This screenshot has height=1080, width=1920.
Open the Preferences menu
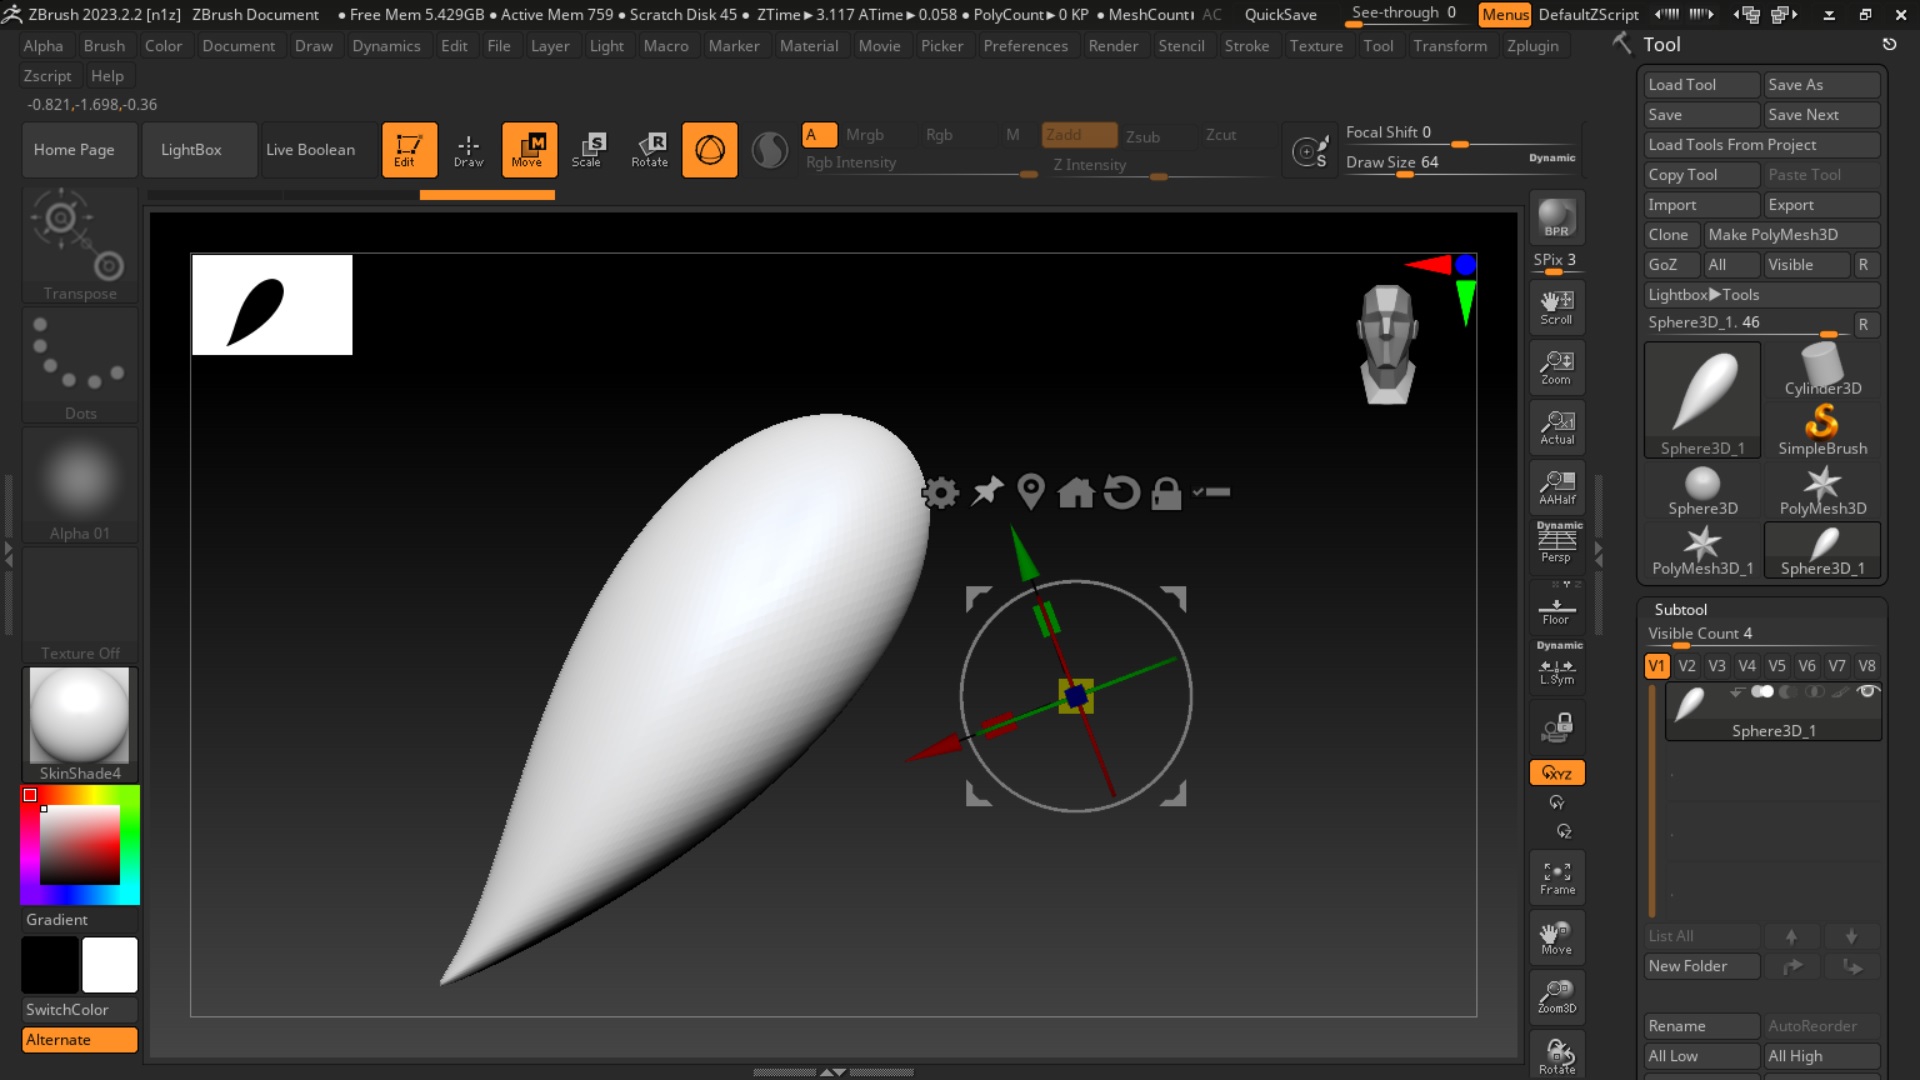point(1025,46)
